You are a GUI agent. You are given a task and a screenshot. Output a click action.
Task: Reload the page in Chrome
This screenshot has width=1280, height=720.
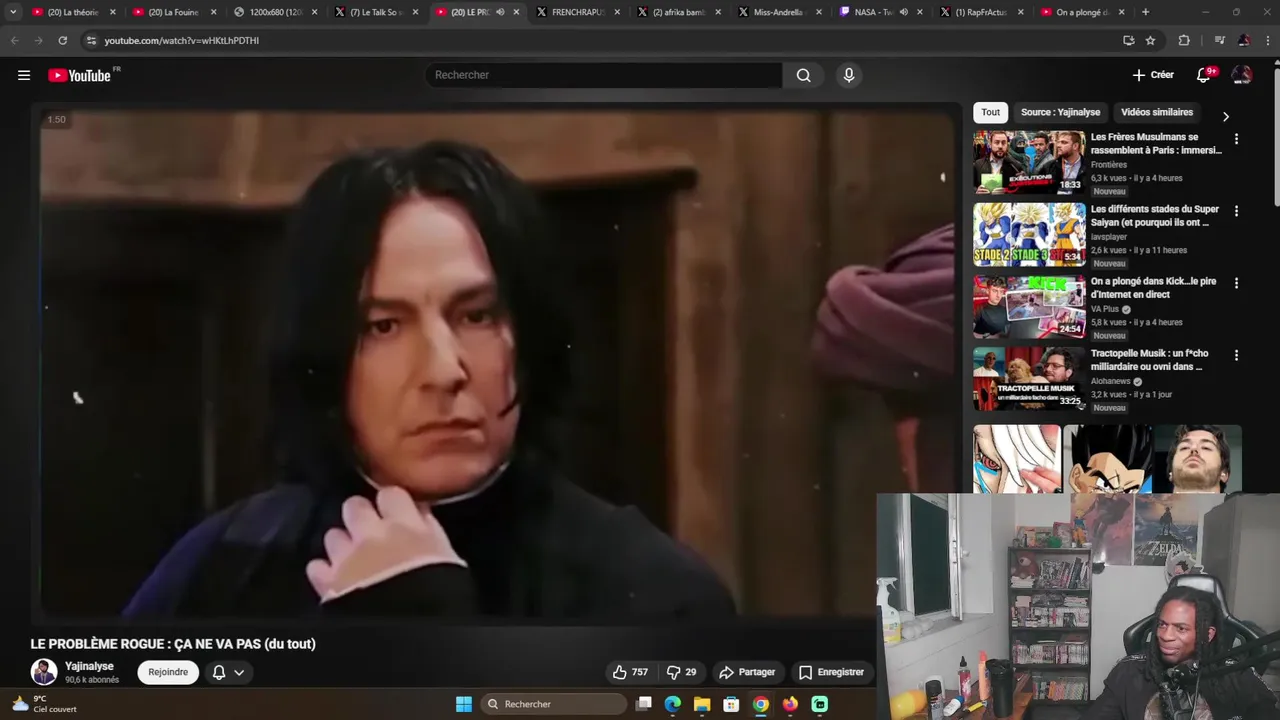click(62, 40)
